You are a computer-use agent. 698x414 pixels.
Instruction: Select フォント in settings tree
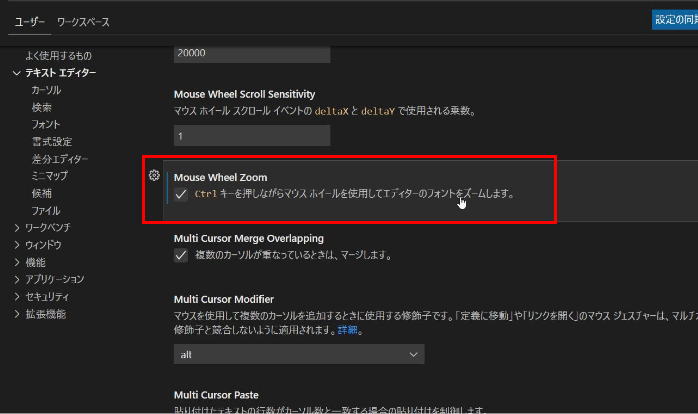46,124
